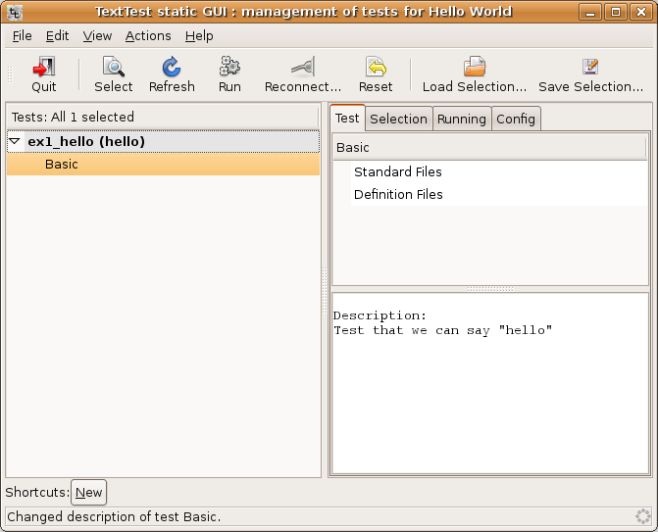Select the Basic test in tree
Viewport: 658px width, 532px height.
click(x=163, y=164)
